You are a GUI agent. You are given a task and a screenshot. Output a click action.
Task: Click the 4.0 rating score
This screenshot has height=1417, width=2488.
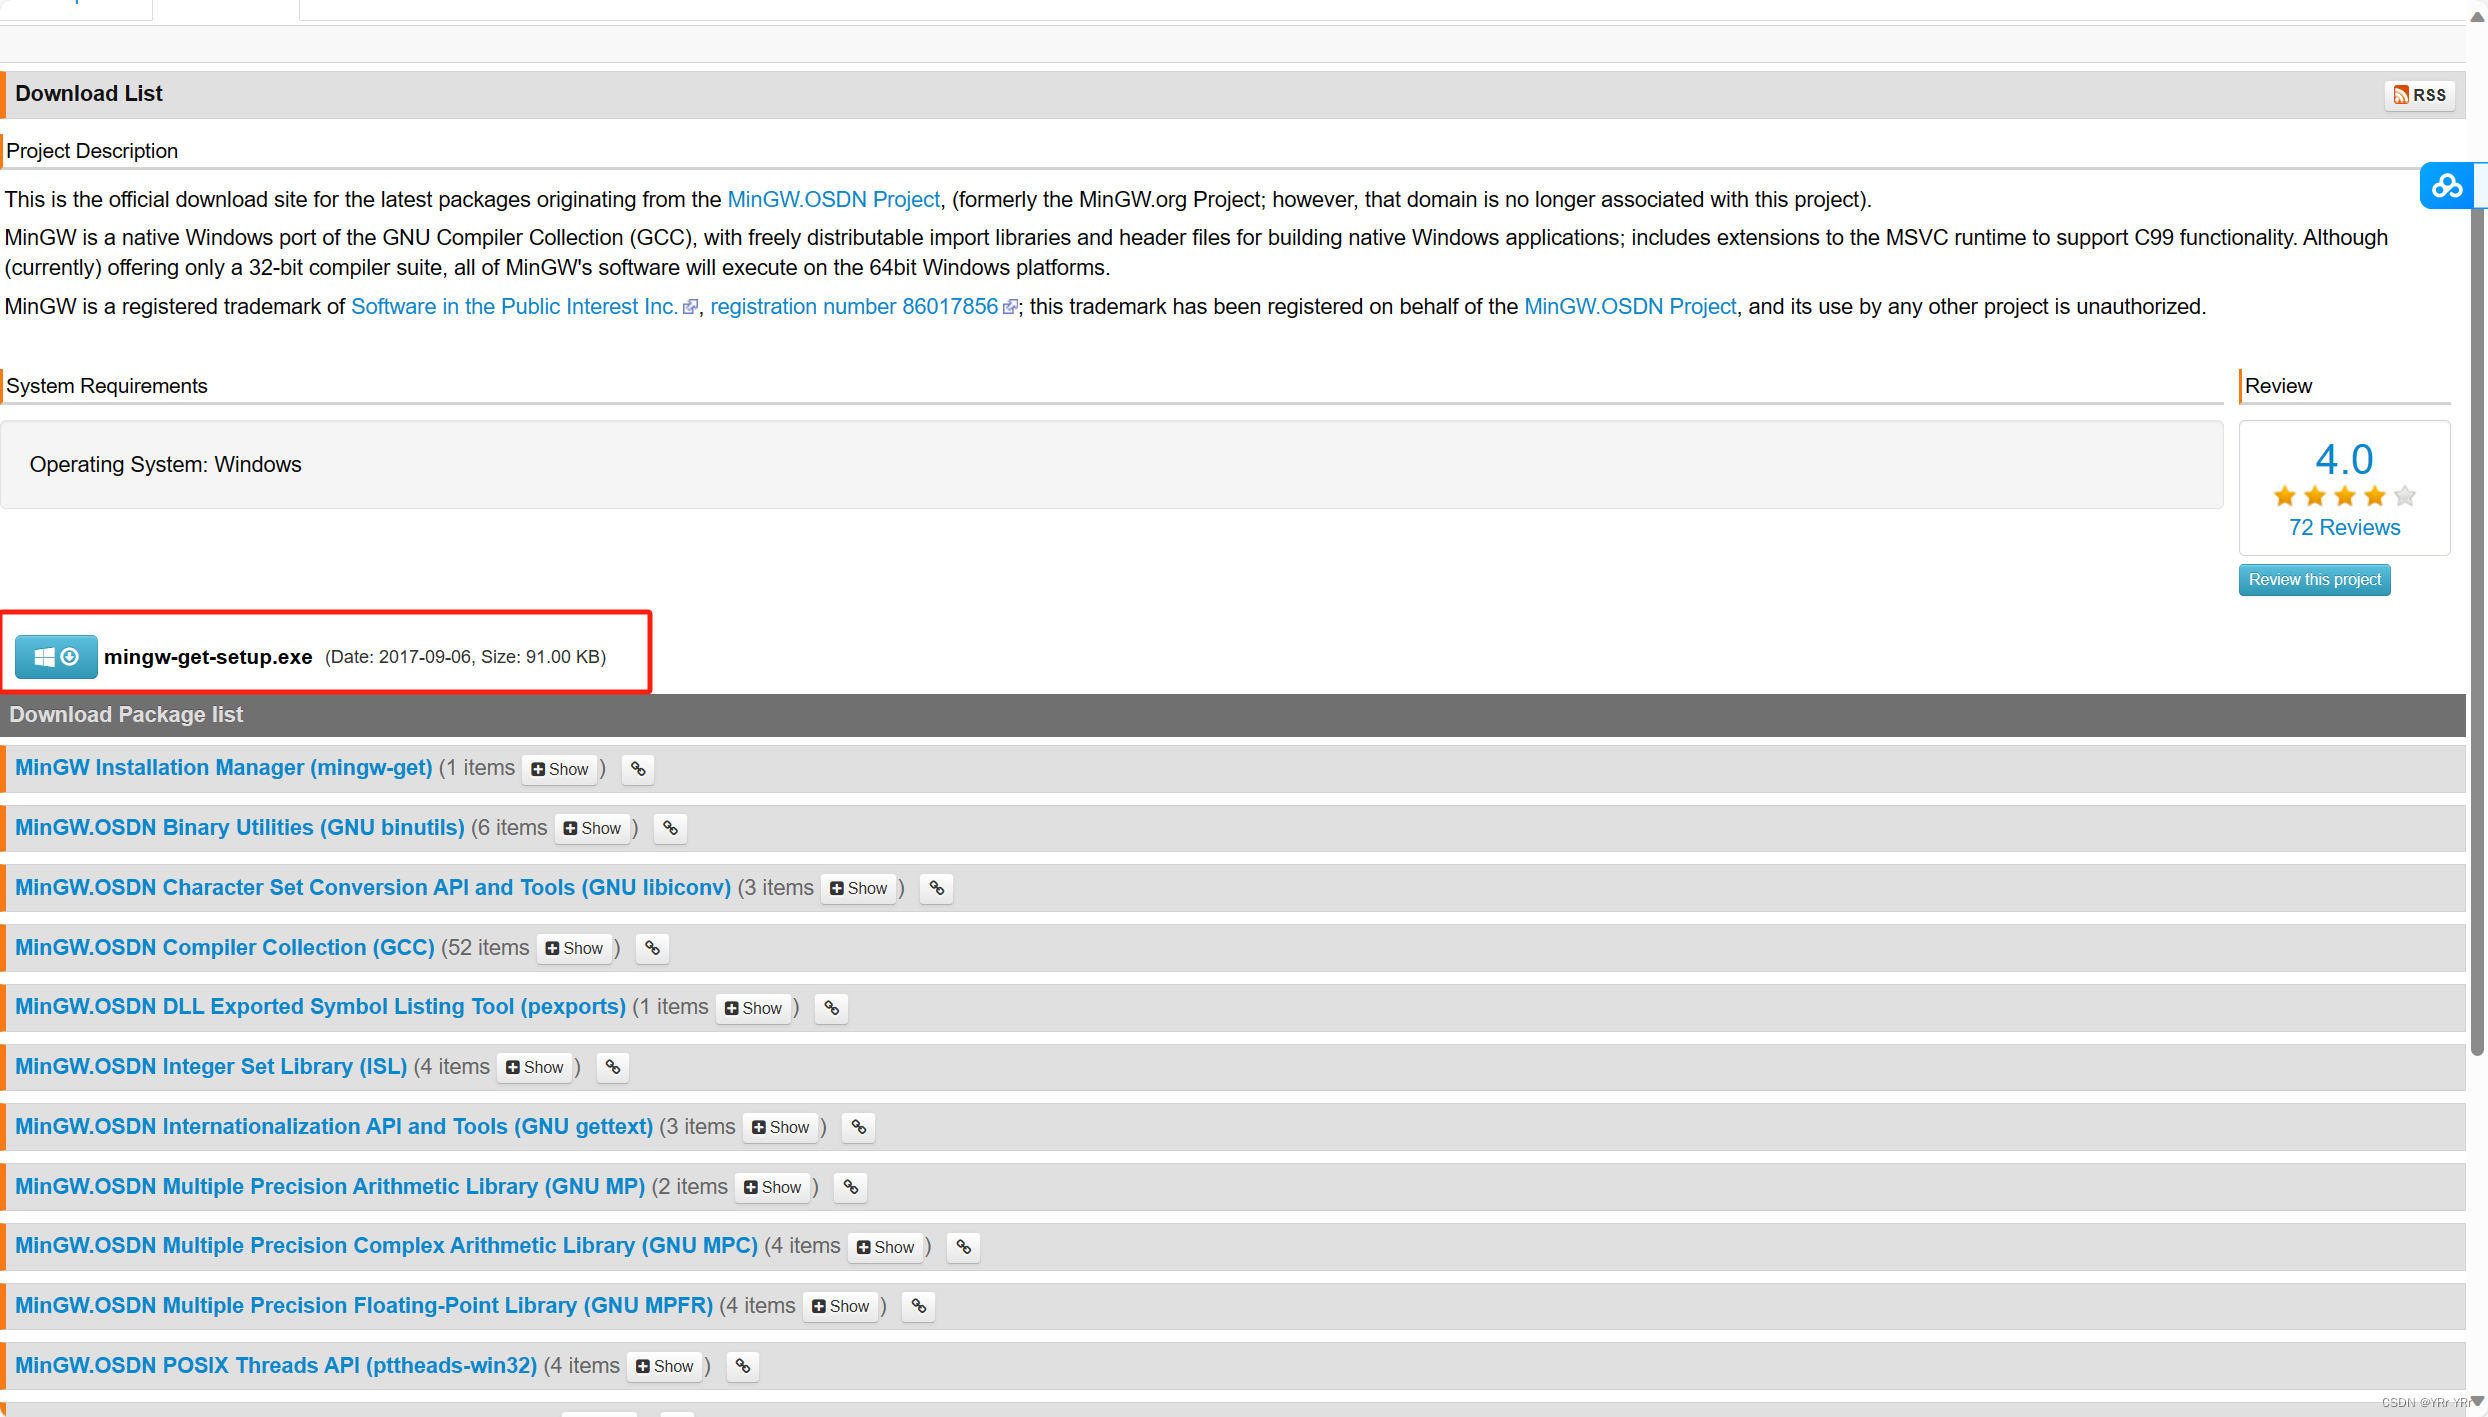(2344, 460)
